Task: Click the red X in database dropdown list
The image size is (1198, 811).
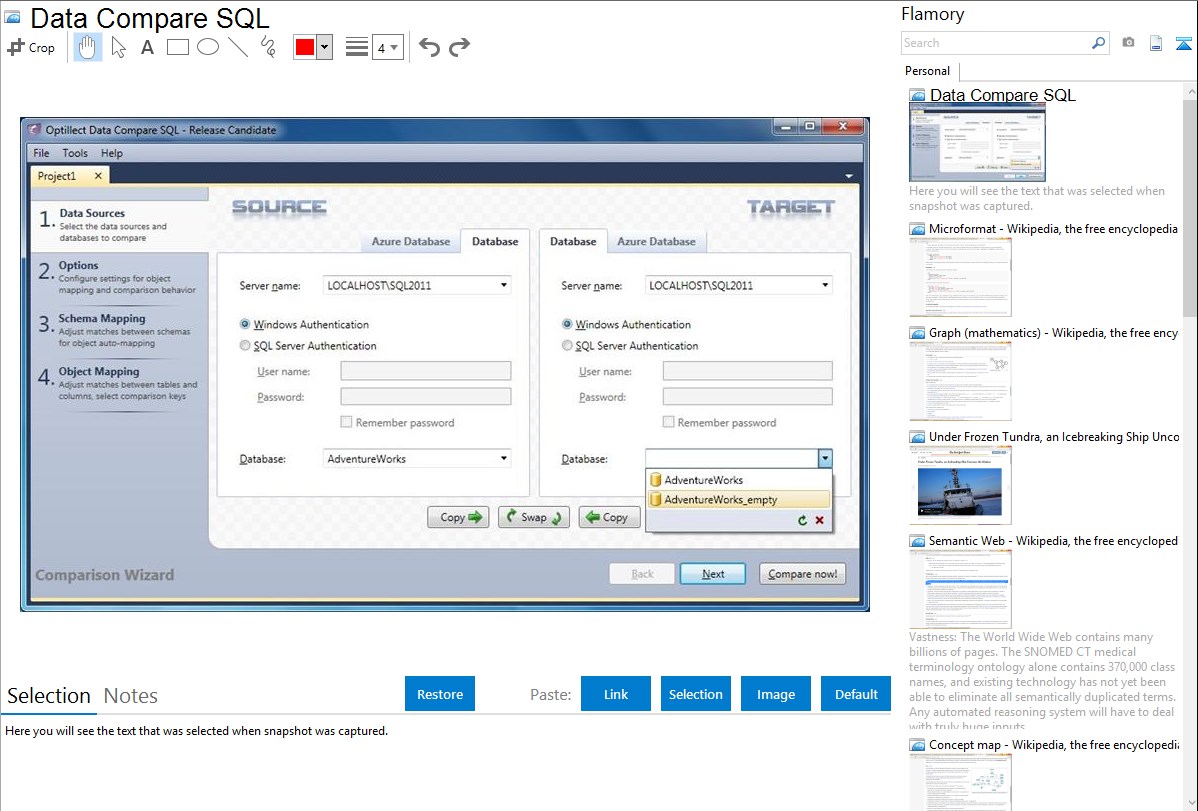Action: (820, 521)
